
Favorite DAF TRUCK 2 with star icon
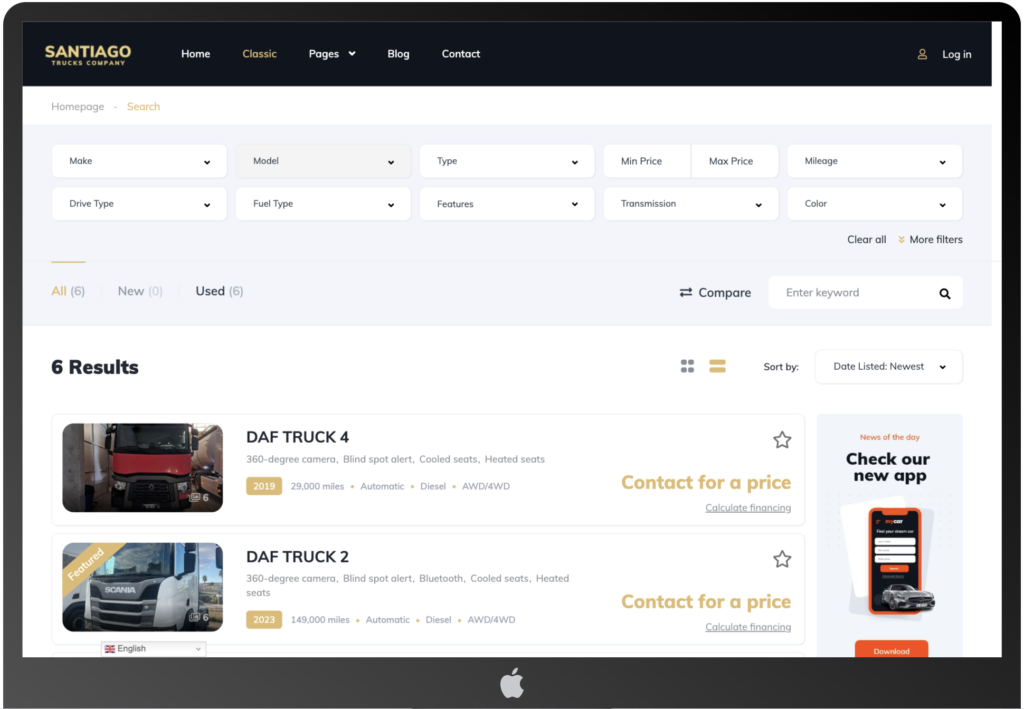tap(782, 559)
